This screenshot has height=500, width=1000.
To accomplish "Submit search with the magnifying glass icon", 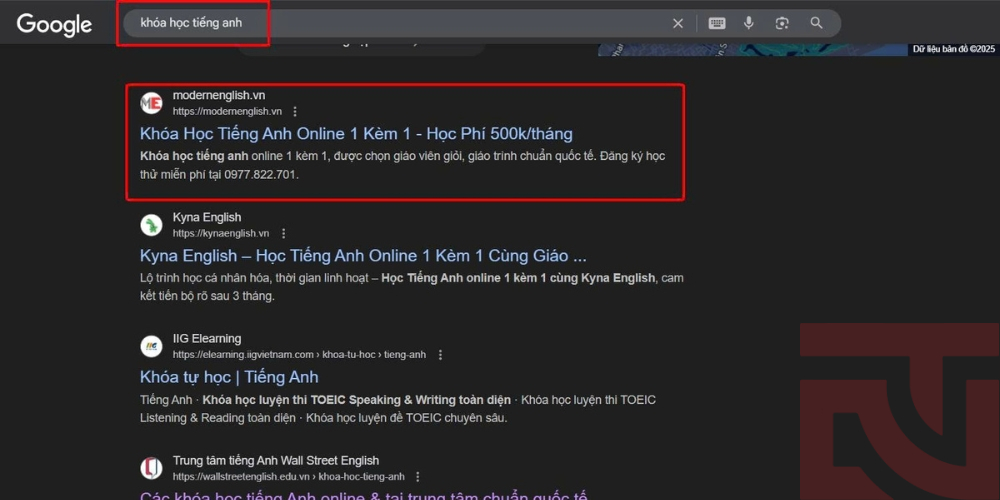I will (x=816, y=23).
